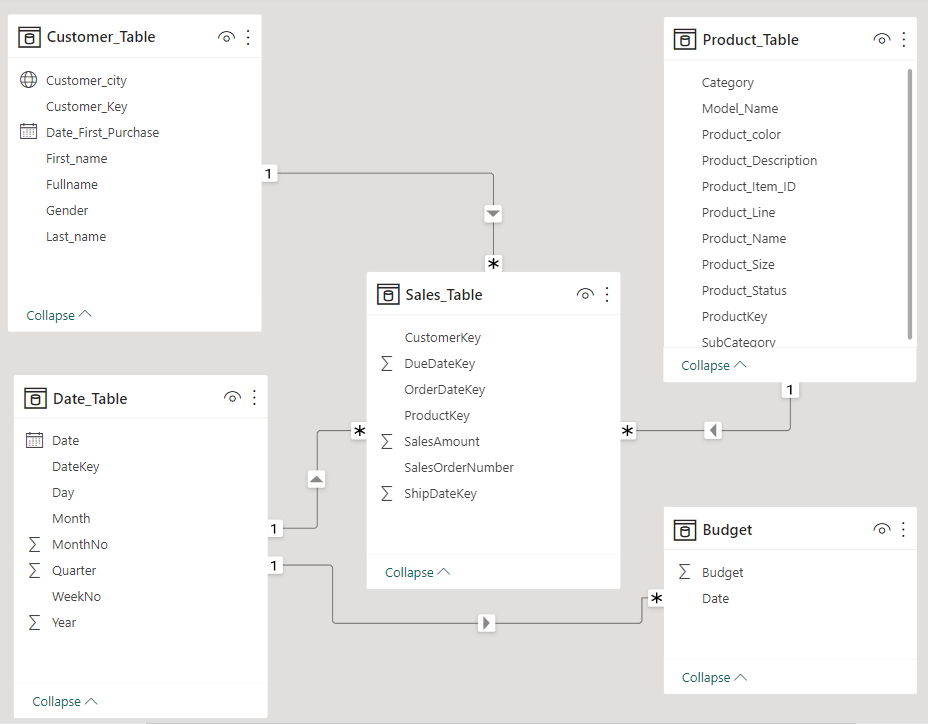Select ProductKey field in Product_Table

click(x=734, y=317)
